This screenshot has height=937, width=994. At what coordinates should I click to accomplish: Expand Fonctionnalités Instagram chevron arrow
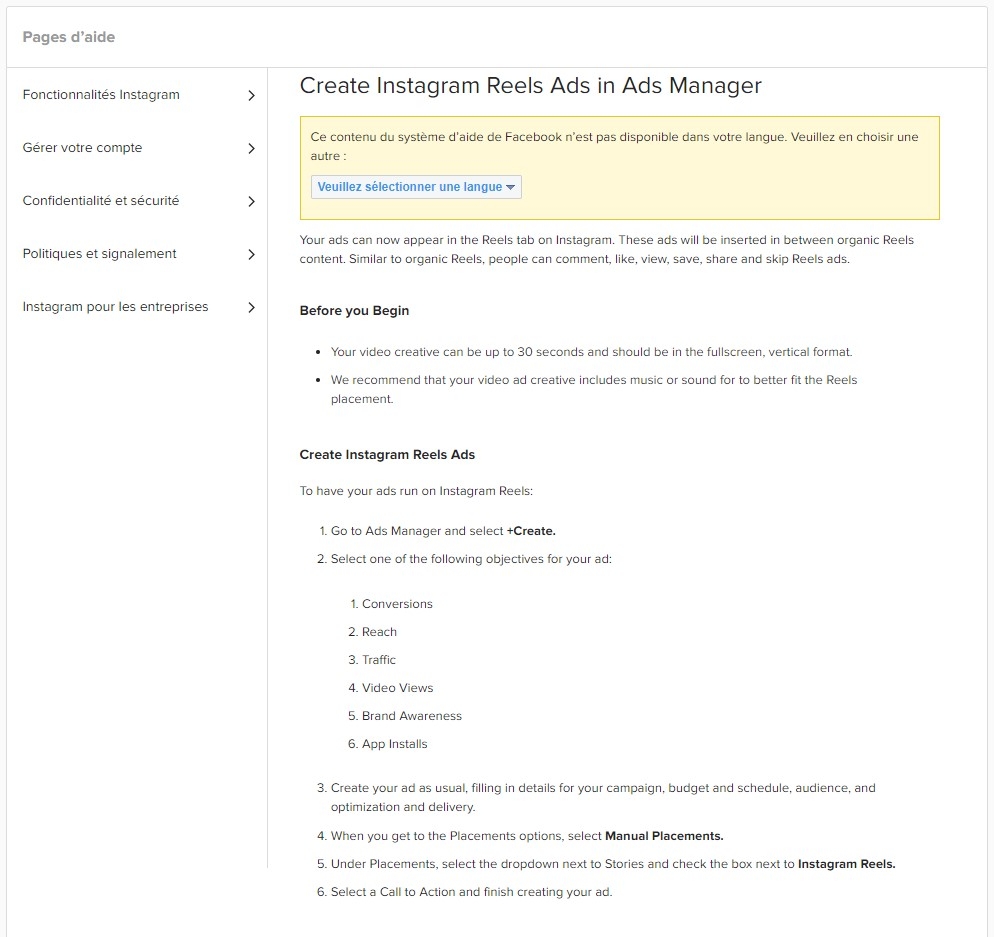(x=251, y=96)
